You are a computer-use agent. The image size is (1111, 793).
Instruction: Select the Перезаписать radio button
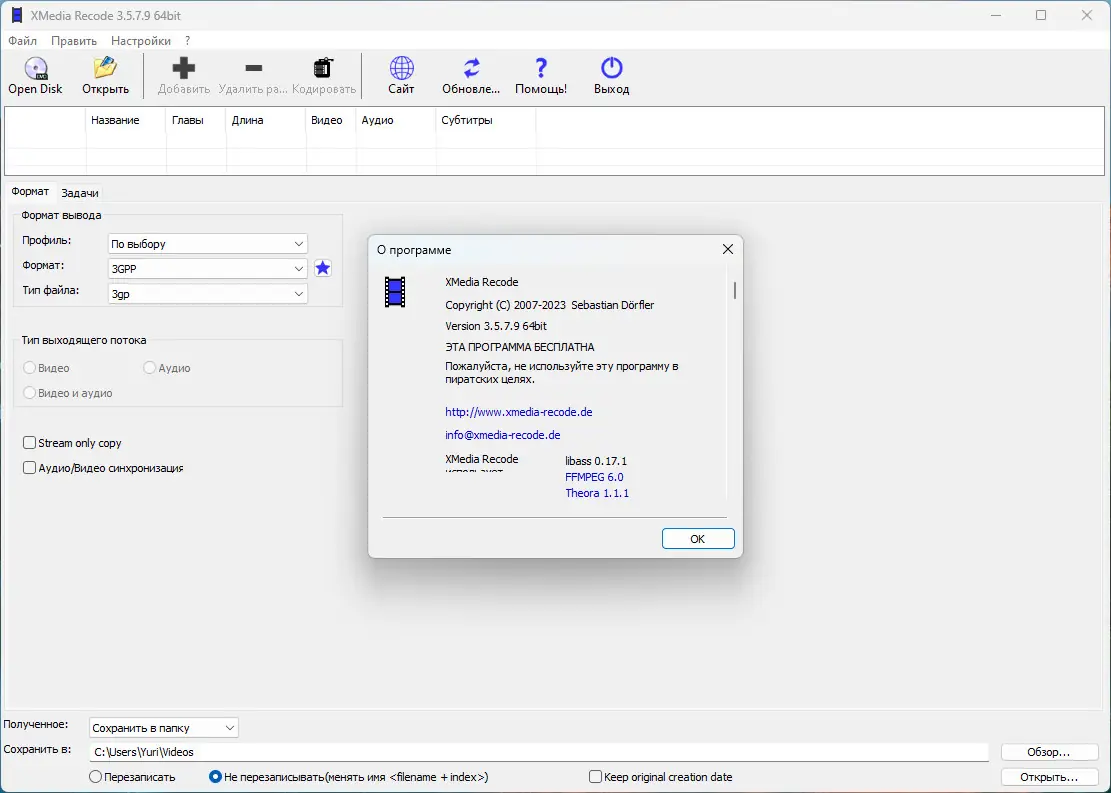pos(95,776)
